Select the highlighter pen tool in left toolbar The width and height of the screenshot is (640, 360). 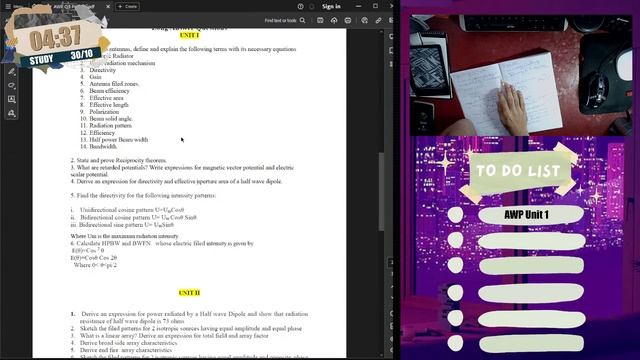tap(11, 72)
